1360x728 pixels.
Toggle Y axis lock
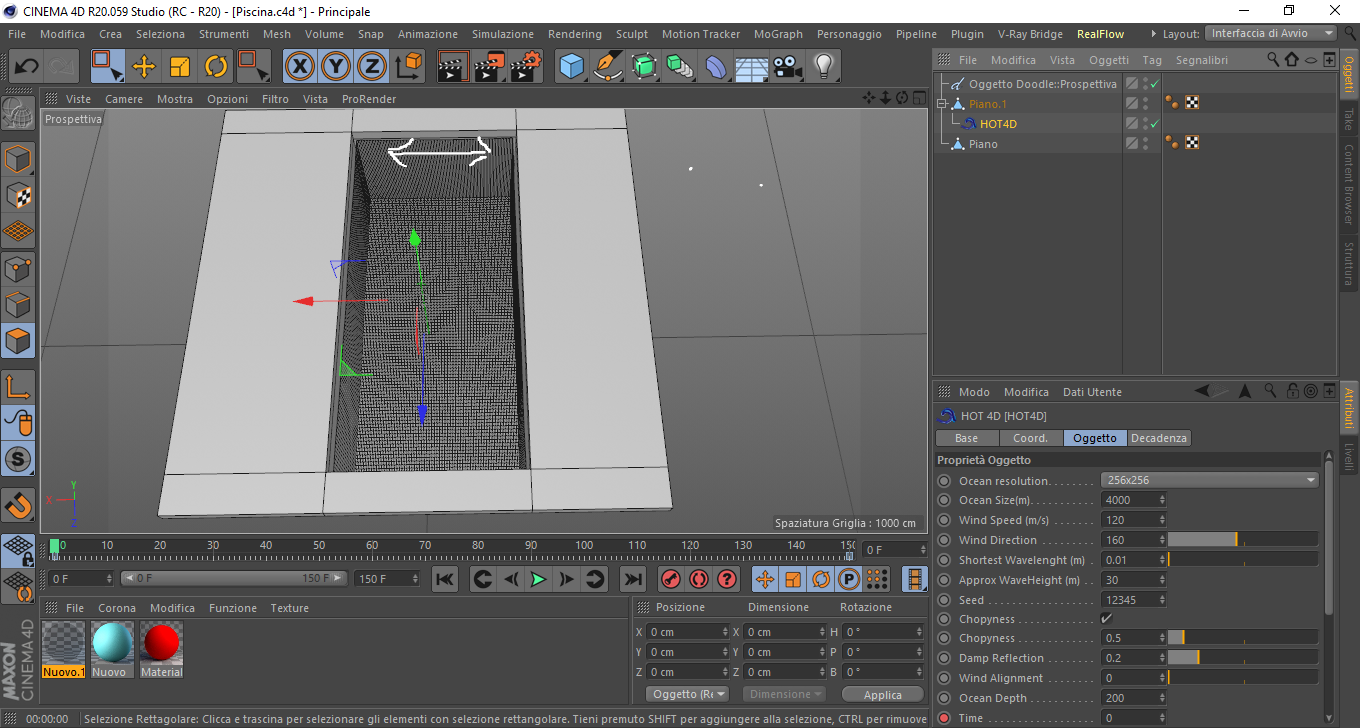336,67
